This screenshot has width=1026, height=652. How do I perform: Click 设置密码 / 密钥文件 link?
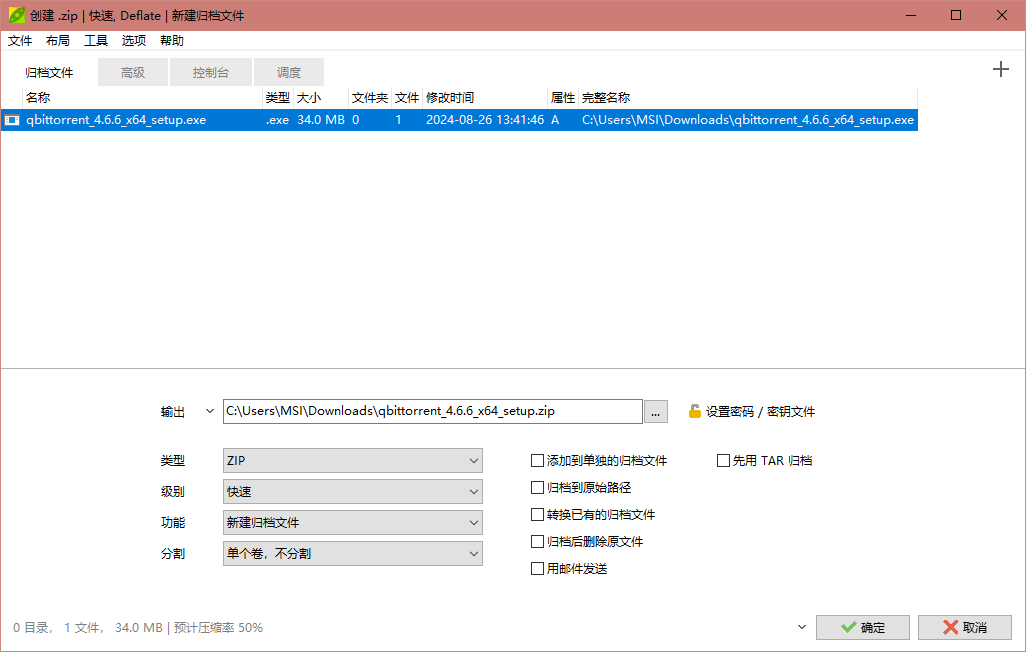pyautogui.click(x=760, y=411)
